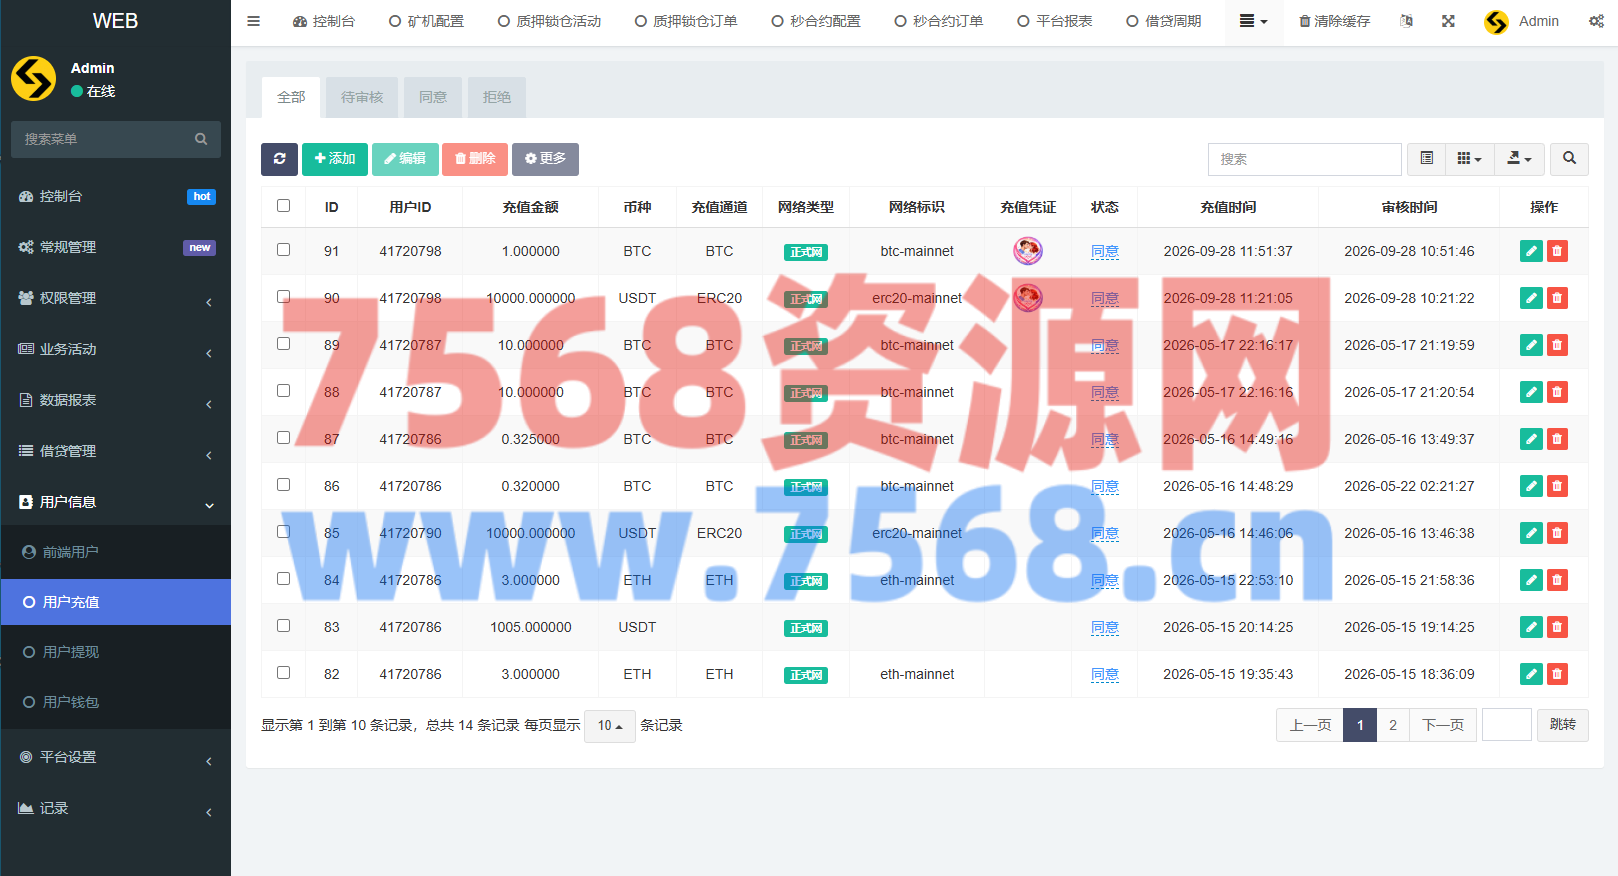The height and width of the screenshot is (876, 1618).
Task: Open recharge voucher thumbnail for row 90
Action: [1028, 298]
